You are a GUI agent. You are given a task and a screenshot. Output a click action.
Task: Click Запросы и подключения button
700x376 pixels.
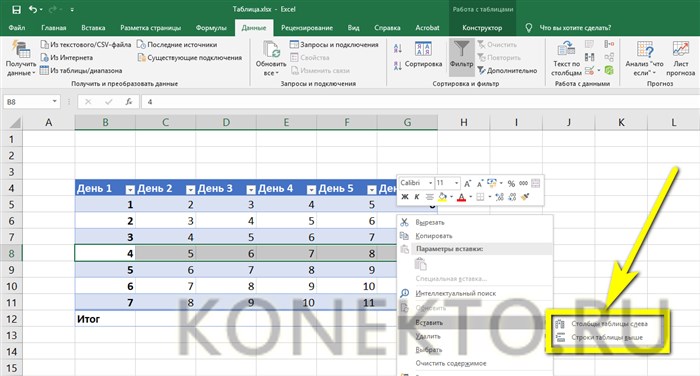(x=334, y=45)
